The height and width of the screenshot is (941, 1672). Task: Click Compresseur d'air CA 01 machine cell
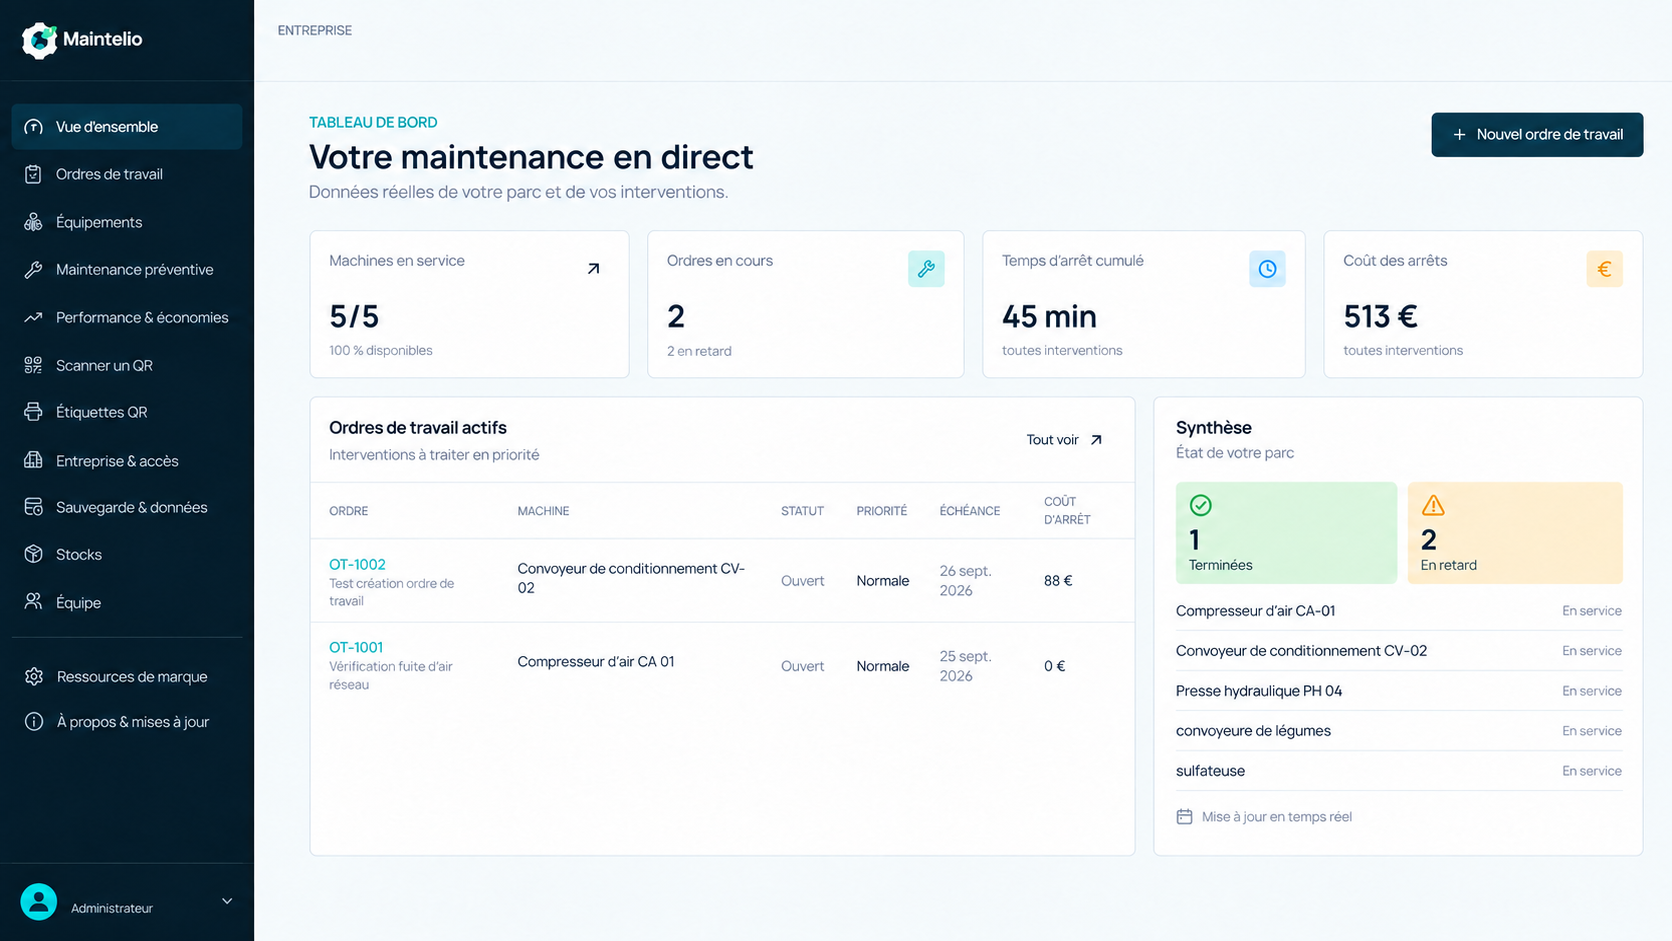(x=596, y=662)
